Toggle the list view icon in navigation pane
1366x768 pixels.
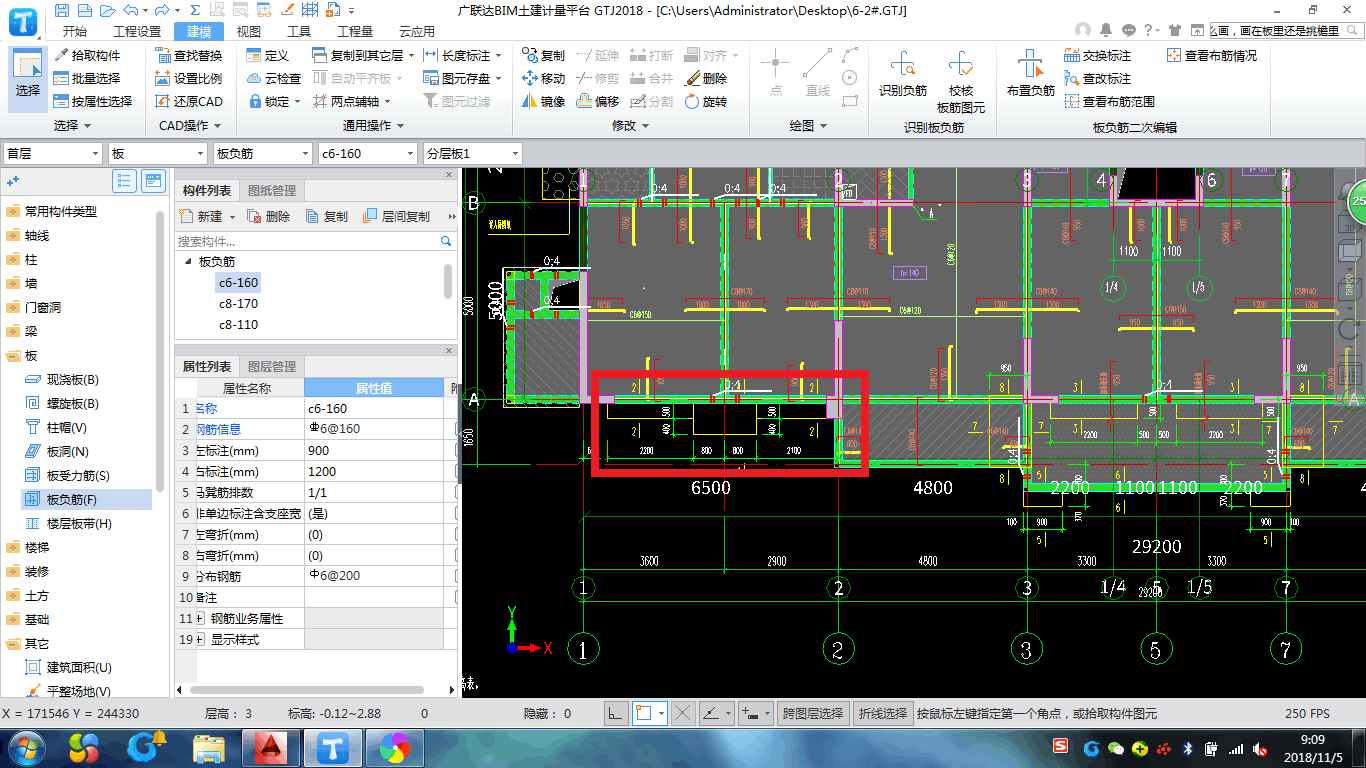coord(125,181)
